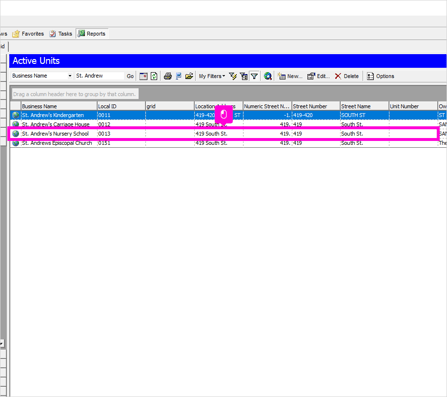
Task: Click the filter builder icon
Action: click(244, 76)
